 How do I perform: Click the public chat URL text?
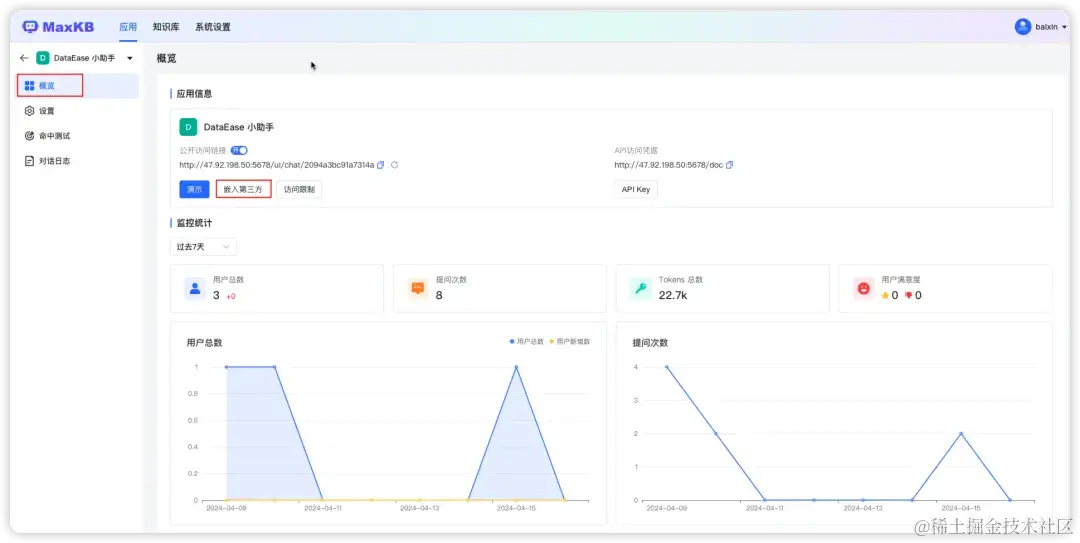pos(277,165)
